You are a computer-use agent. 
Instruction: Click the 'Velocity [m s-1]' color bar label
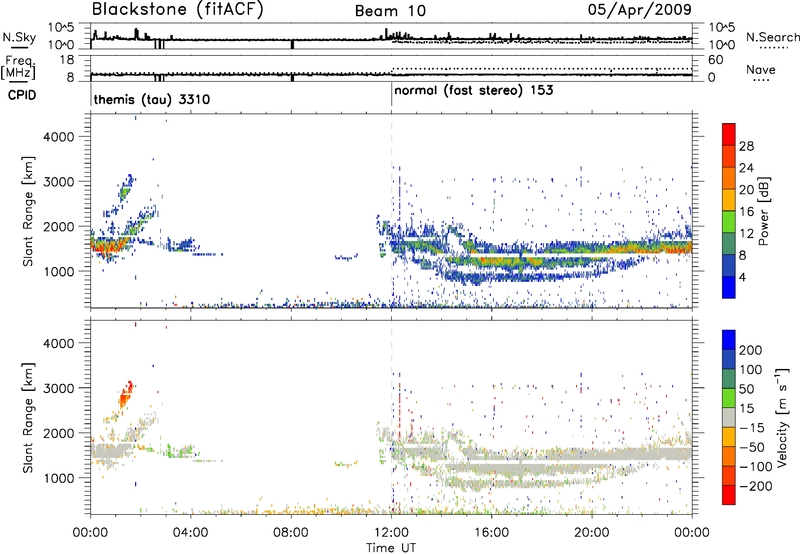[782, 417]
